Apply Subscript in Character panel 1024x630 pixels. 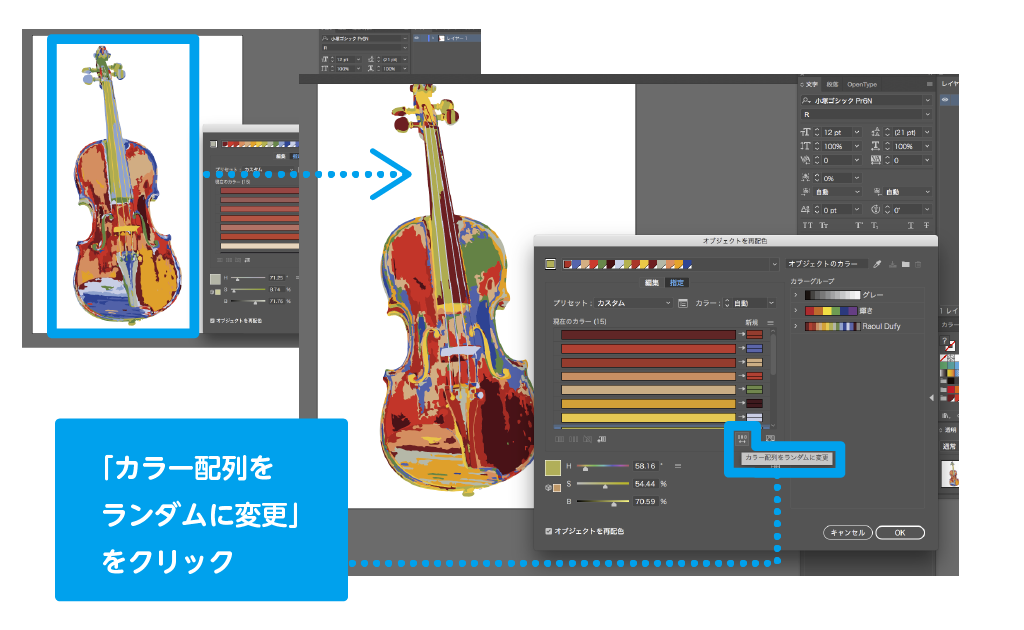point(875,225)
